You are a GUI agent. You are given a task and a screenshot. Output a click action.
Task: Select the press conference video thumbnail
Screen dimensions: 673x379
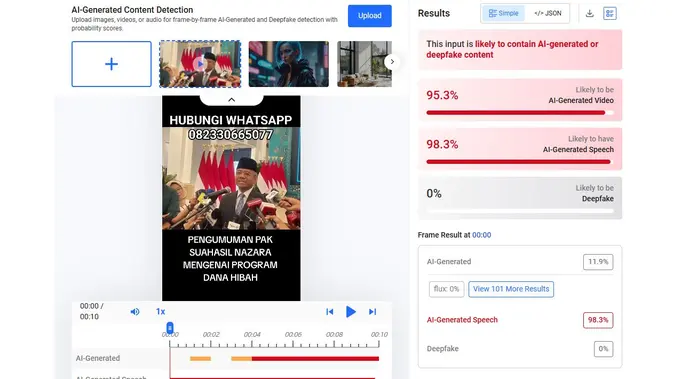click(x=200, y=64)
